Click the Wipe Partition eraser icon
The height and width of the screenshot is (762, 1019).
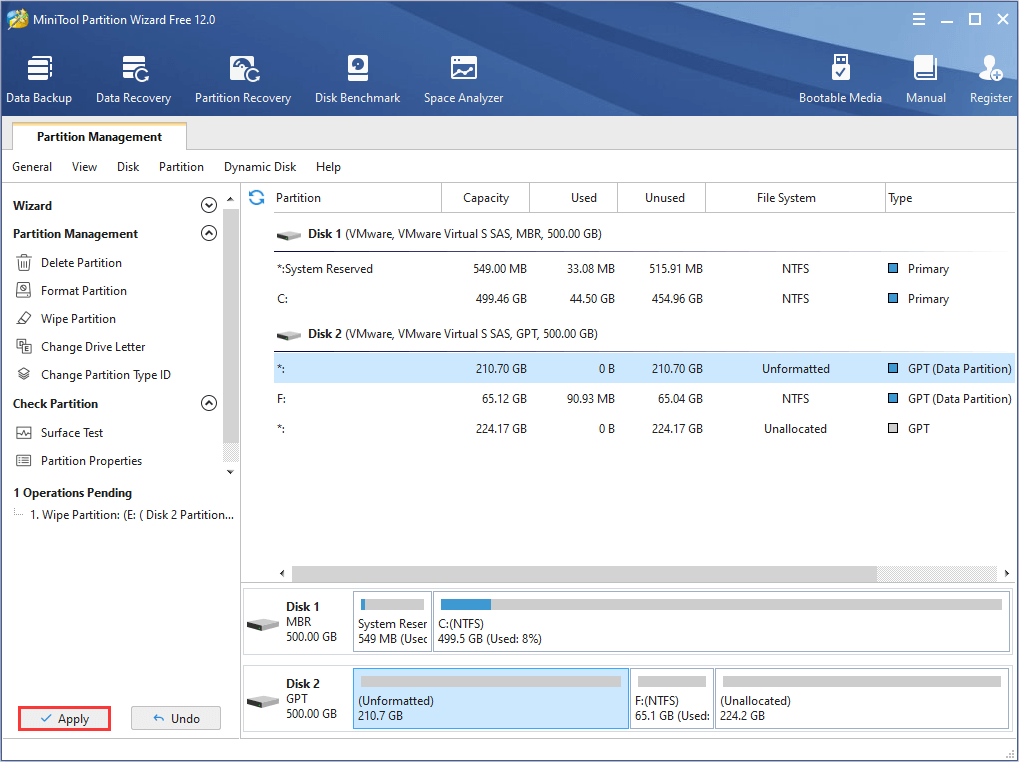tap(24, 318)
